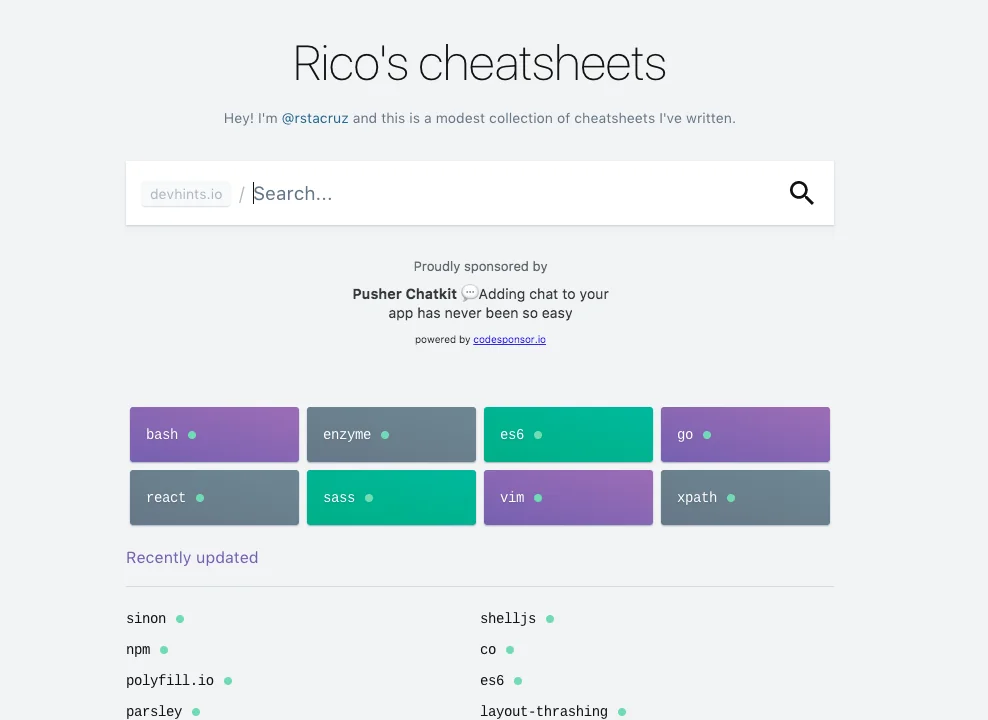Click the green dot beside npm
This screenshot has height=720, width=988.
tap(163, 650)
